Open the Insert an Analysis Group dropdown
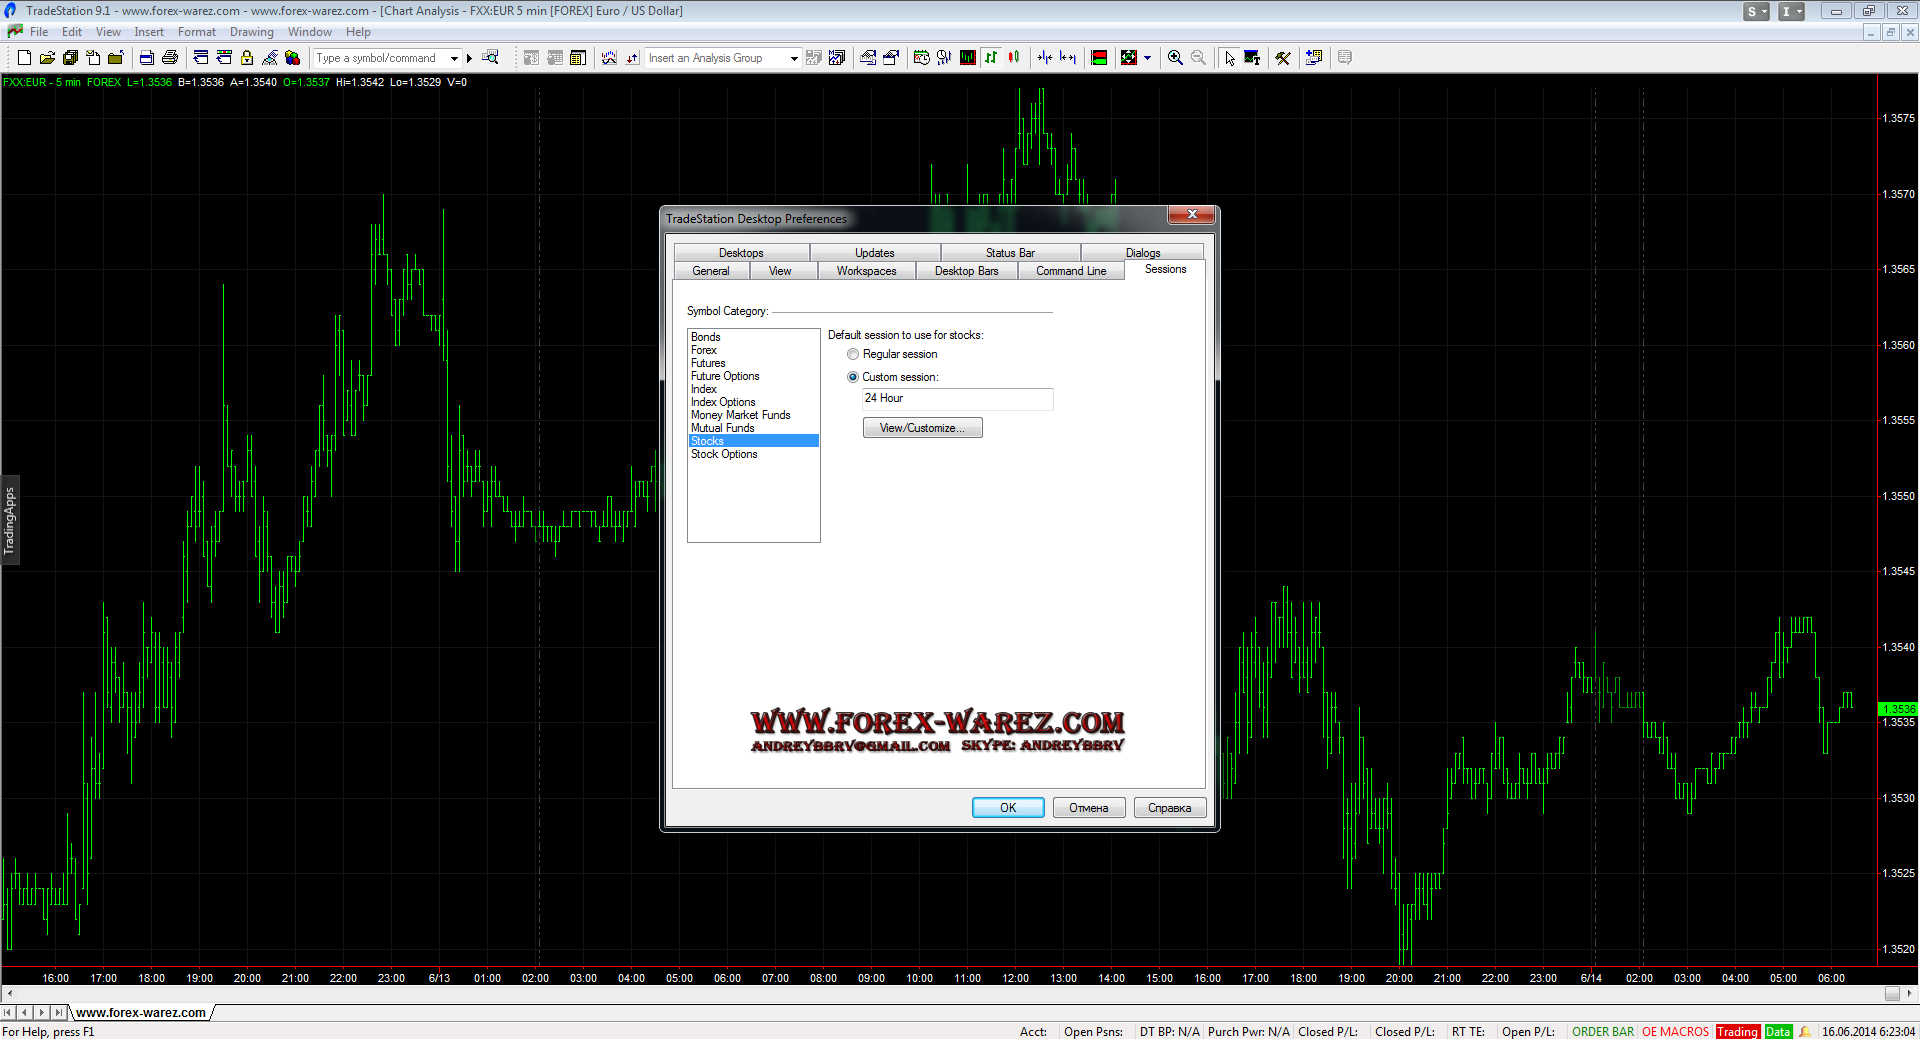 (794, 58)
